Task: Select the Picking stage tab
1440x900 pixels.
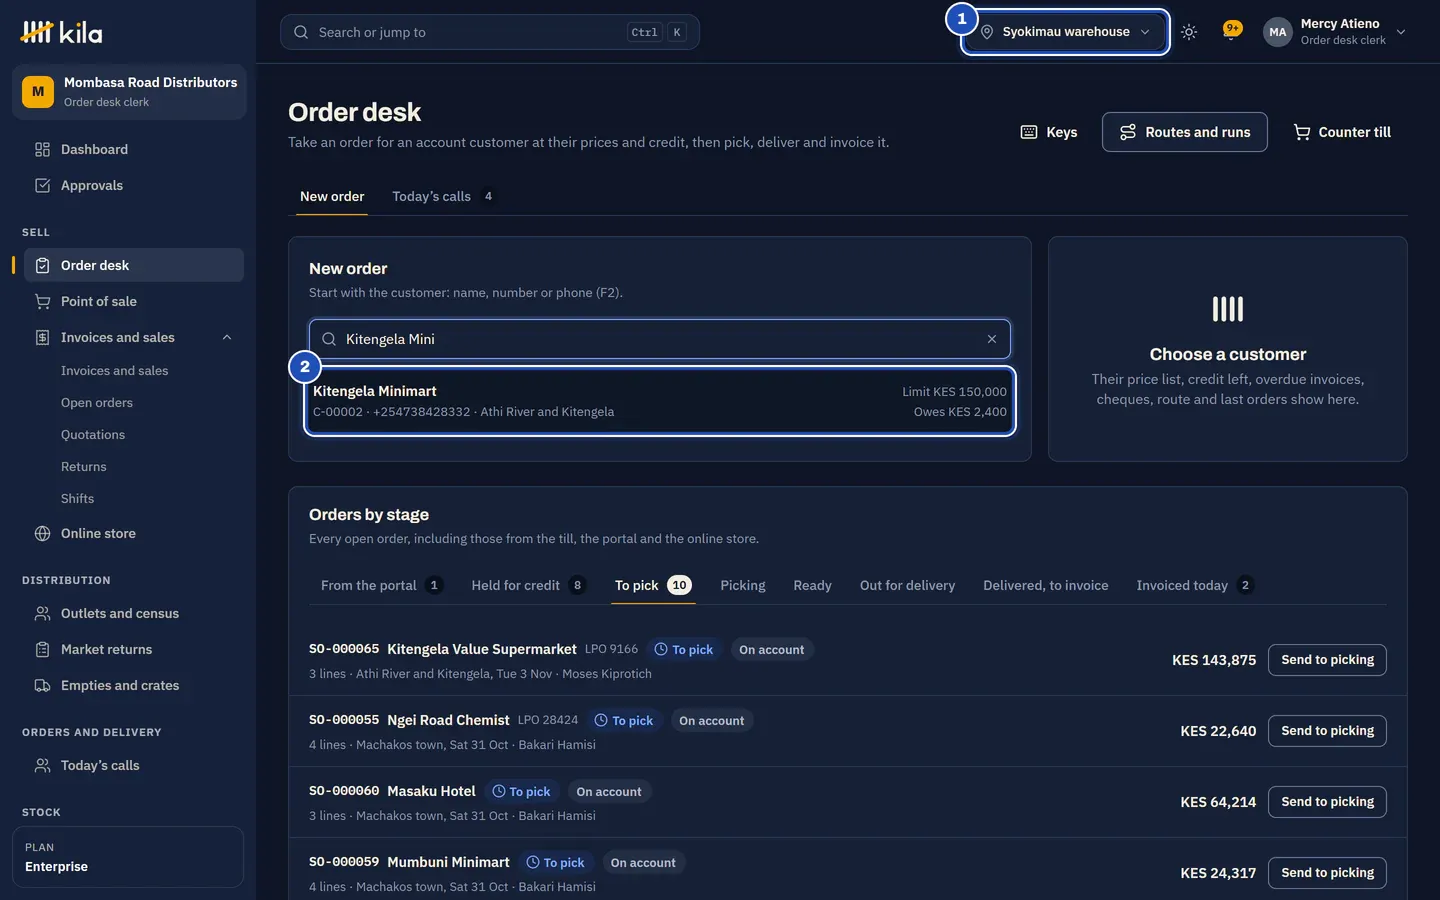Action: 743,585
